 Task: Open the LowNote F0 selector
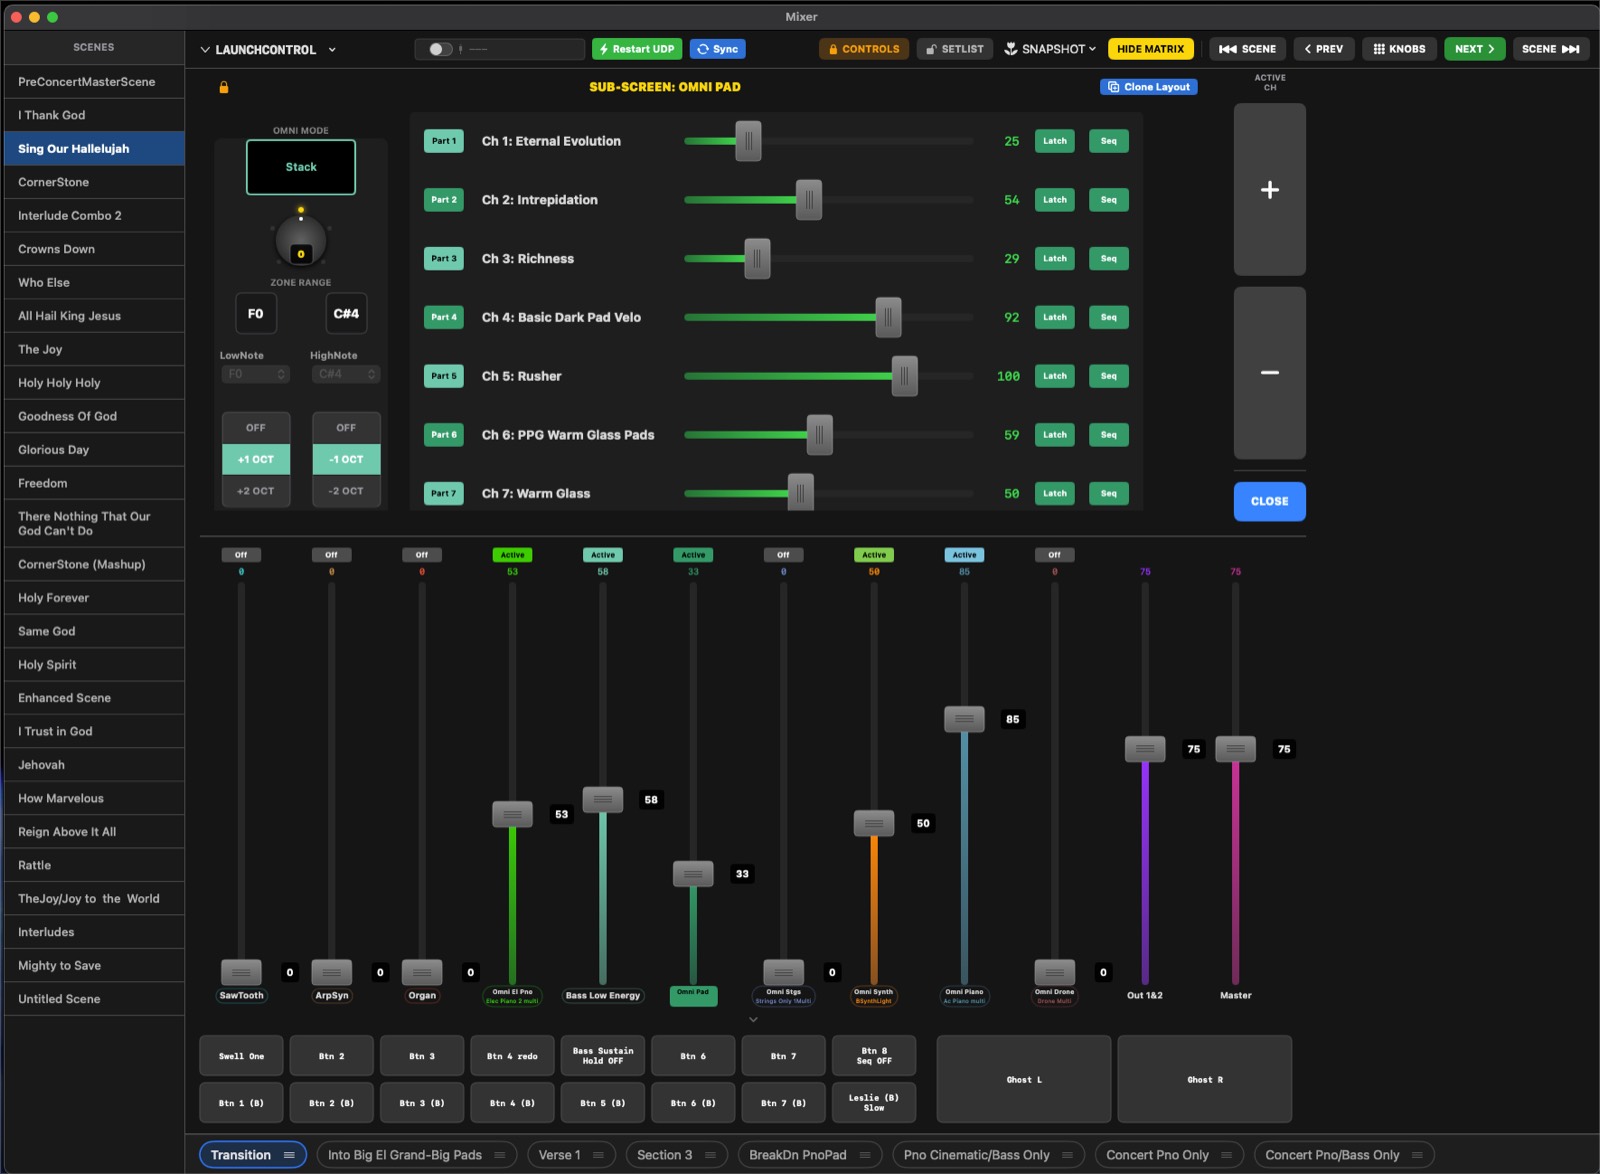point(255,374)
